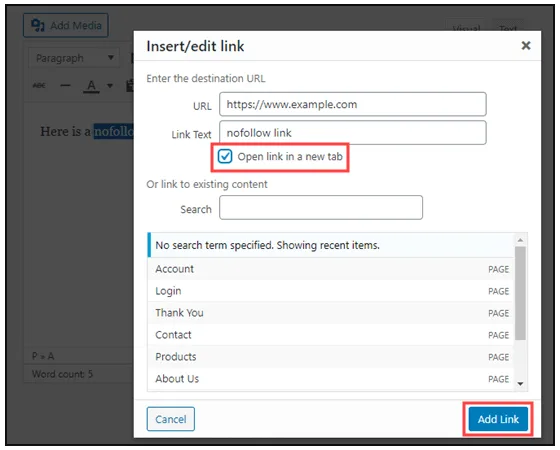This screenshot has height=450, width=560.
Task: Click the Add Link button
Action: pyautogui.click(x=498, y=419)
